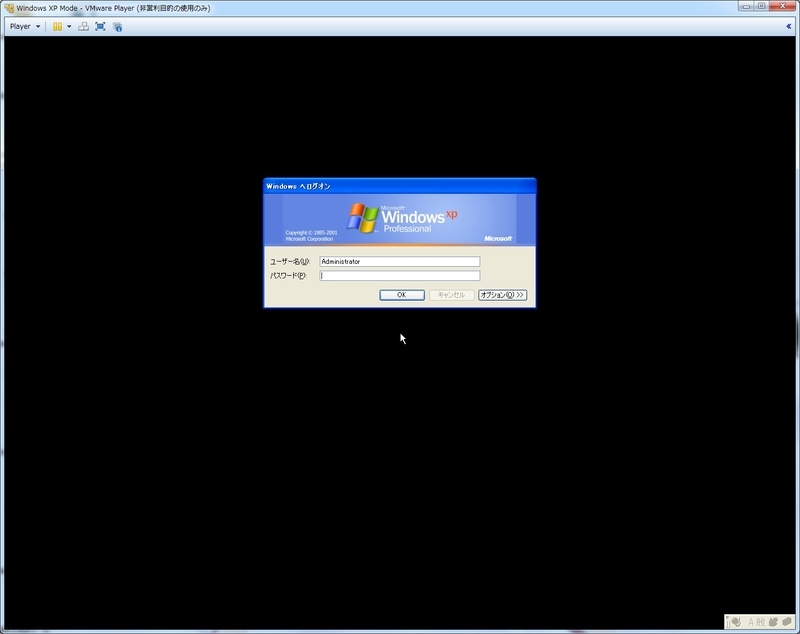Change IME conversion mode labeled 般

point(760,622)
